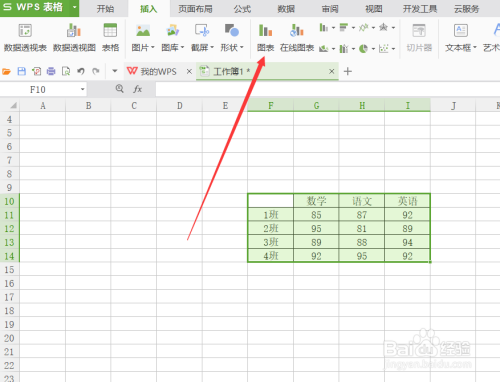Click the cell containing 数学
Screen dimensions: 500x382
click(316, 201)
